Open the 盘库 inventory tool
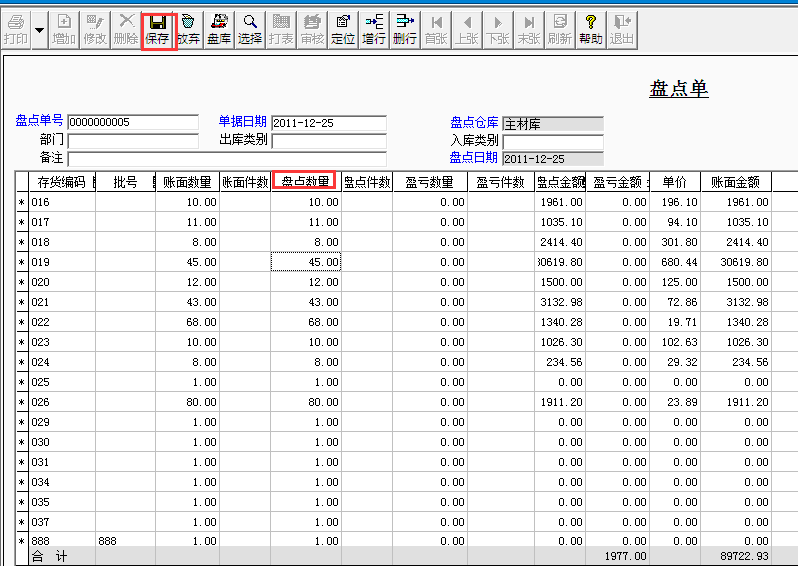 220,30
